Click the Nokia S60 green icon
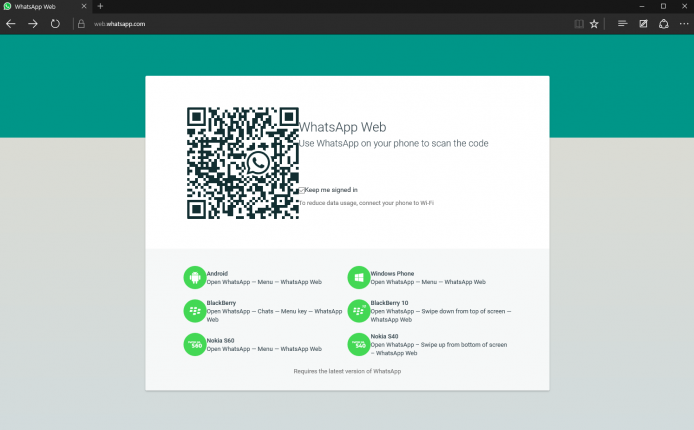 tap(195, 344)
